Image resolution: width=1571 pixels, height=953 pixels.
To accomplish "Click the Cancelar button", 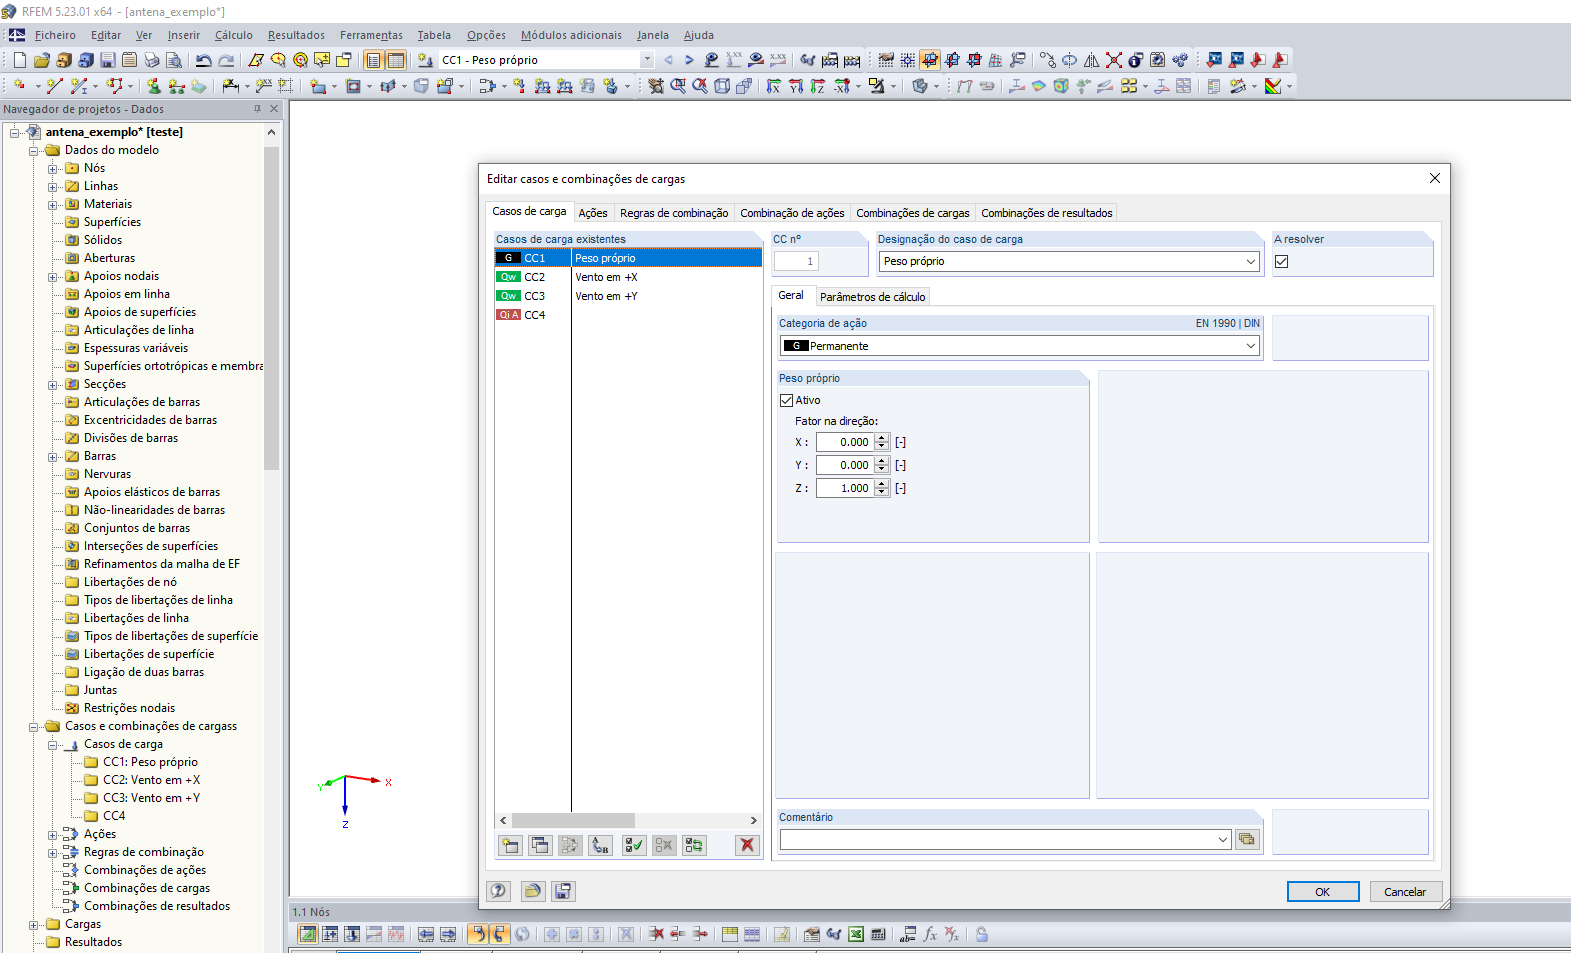I will [x=1405, y=892].
